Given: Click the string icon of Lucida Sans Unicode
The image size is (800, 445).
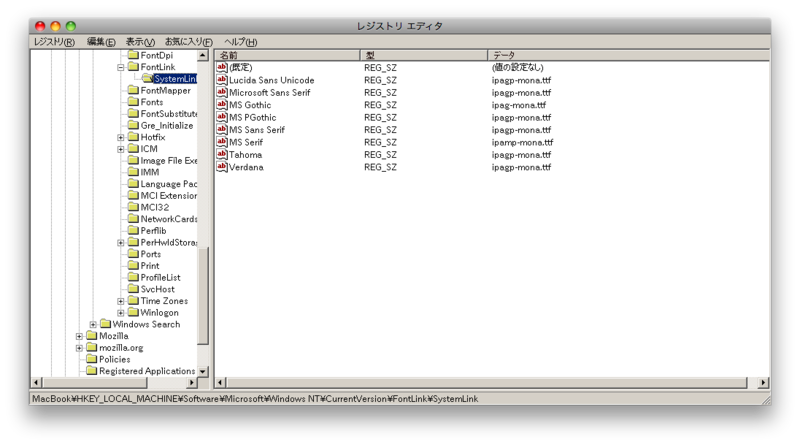Looking at the screenshot, I should click(x=221, y=80).
